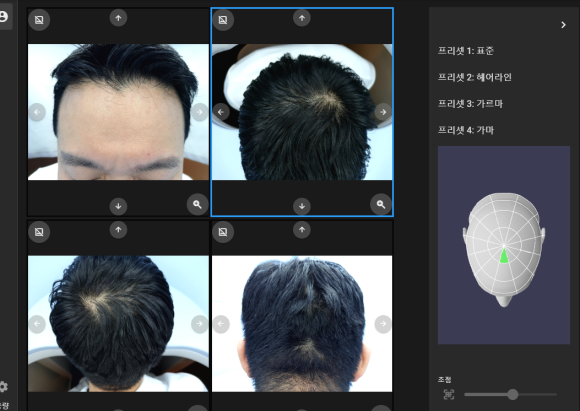Click the hide-image icon on the blue-highlighted crown panel

(x=223, y=20)
